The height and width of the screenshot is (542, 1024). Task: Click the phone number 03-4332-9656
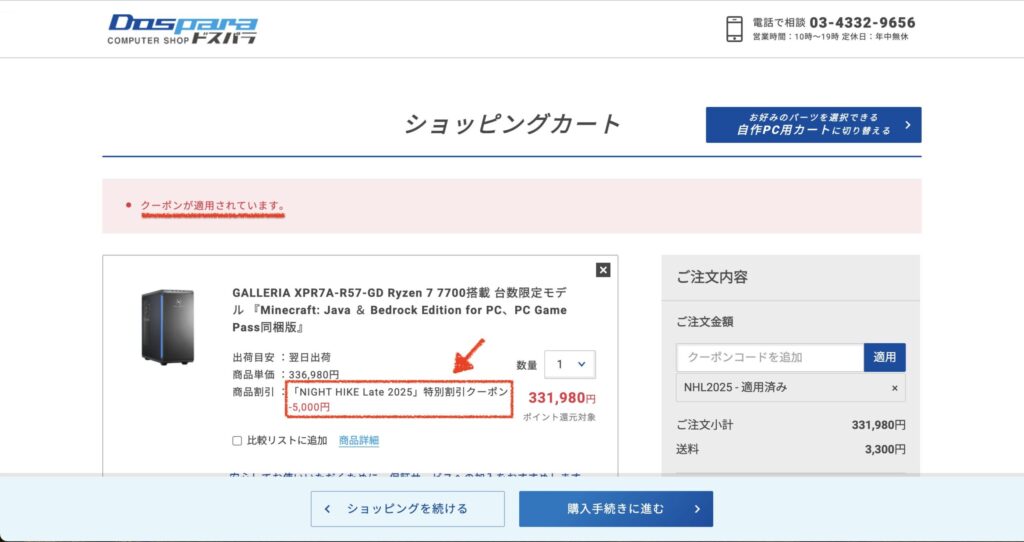tap(861, 22)
